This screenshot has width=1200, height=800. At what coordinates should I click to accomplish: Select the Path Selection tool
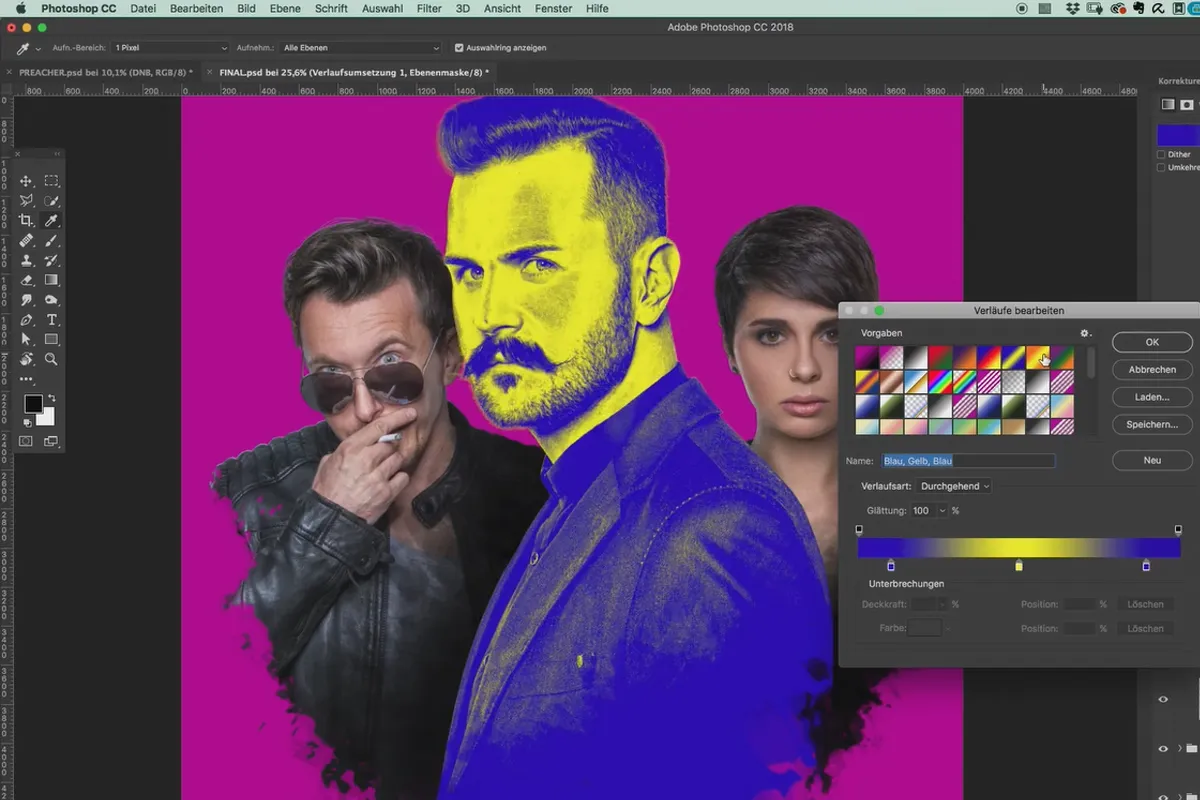tap(26, 340)
